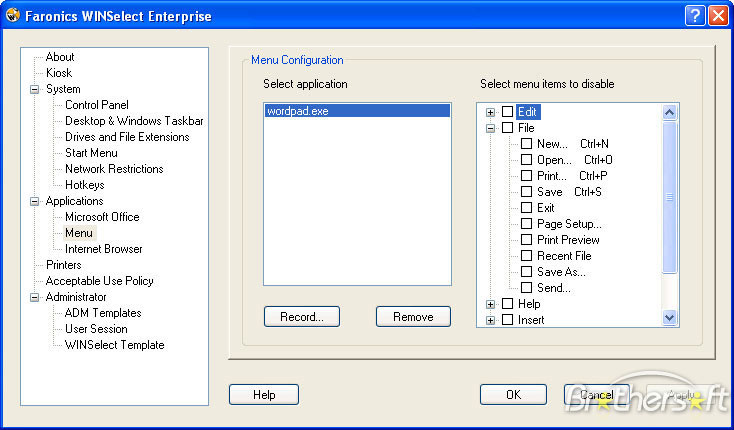Check the Insert menu checkbox
Image resolution: width=734 pixels, height=430 pixels.
[x=507, y=320]
